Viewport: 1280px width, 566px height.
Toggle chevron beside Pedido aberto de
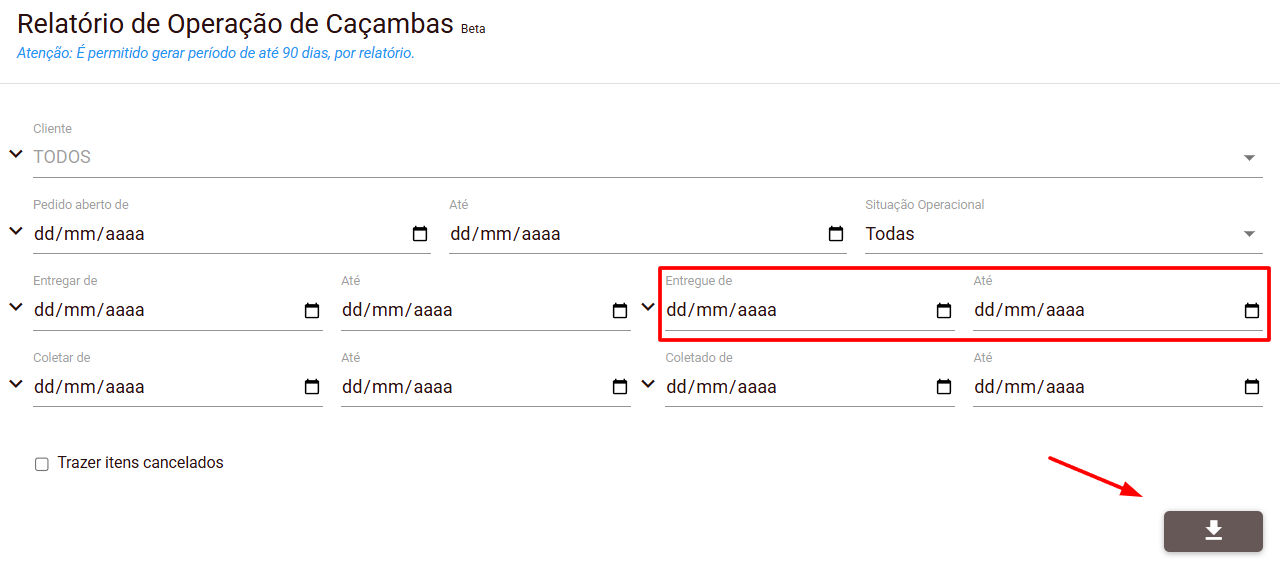pyautogui.click(x=16, y=231)
